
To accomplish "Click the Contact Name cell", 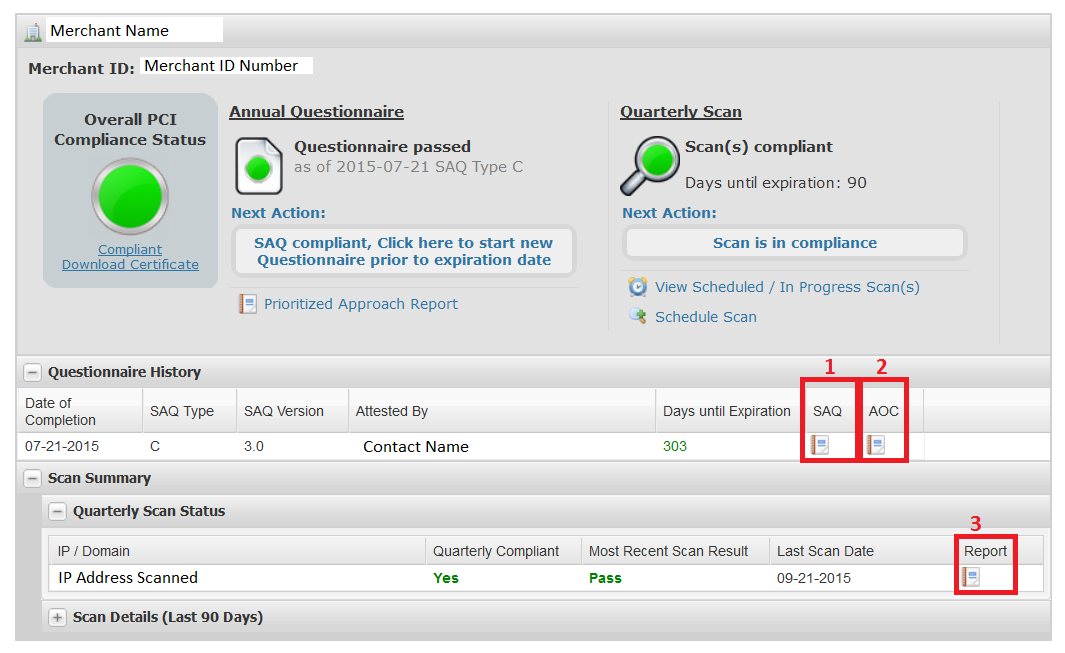I will click(416, 446).
